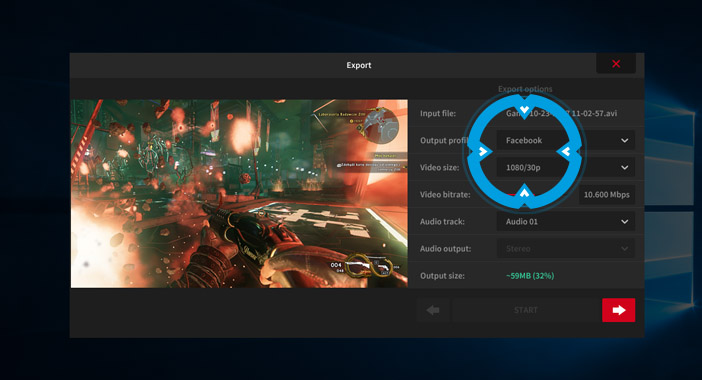Click the chevron of Video size field
The image size is (702, 380).
625,168
